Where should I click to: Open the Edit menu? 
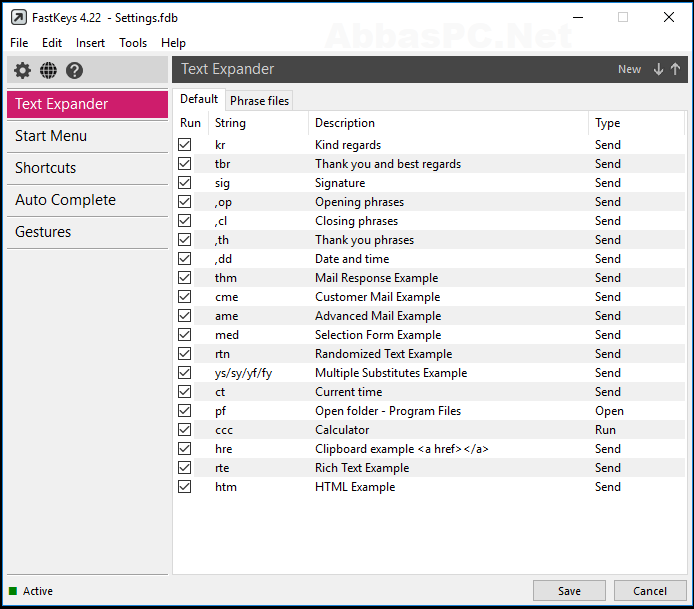[52, 43]
